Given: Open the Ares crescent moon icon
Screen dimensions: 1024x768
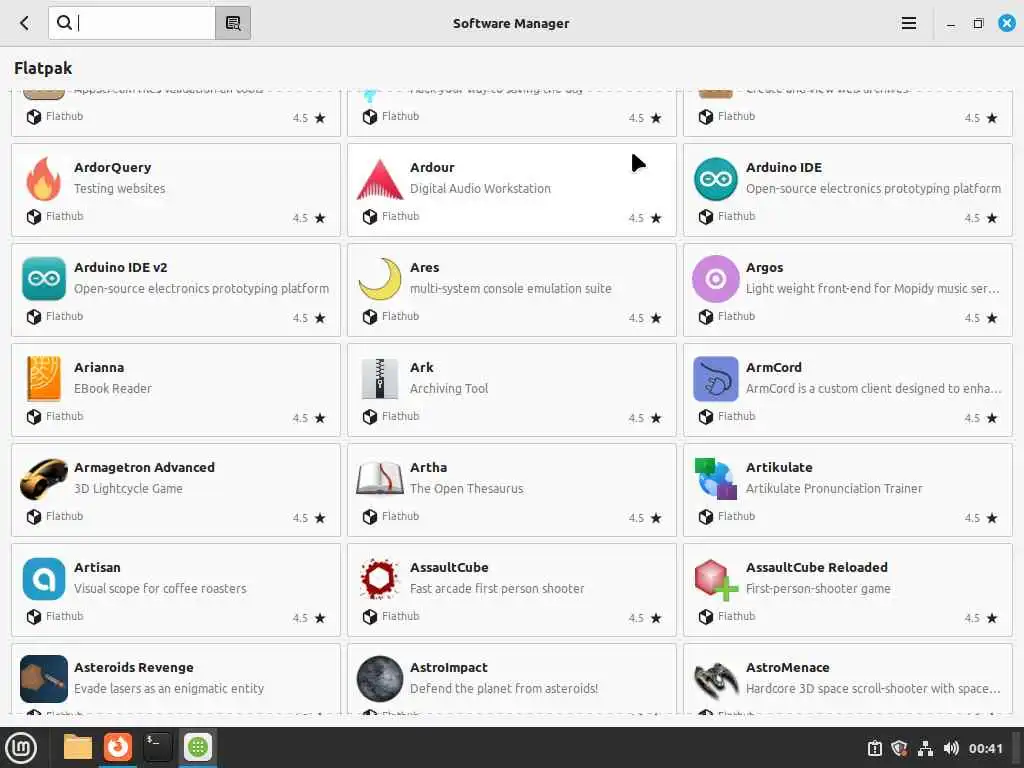Looking at the screenshot, I should point(380,279).
